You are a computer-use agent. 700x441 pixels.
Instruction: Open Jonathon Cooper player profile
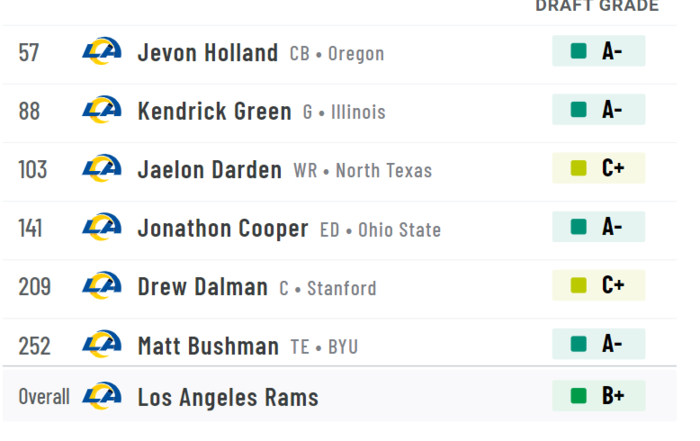click(222, 229)
